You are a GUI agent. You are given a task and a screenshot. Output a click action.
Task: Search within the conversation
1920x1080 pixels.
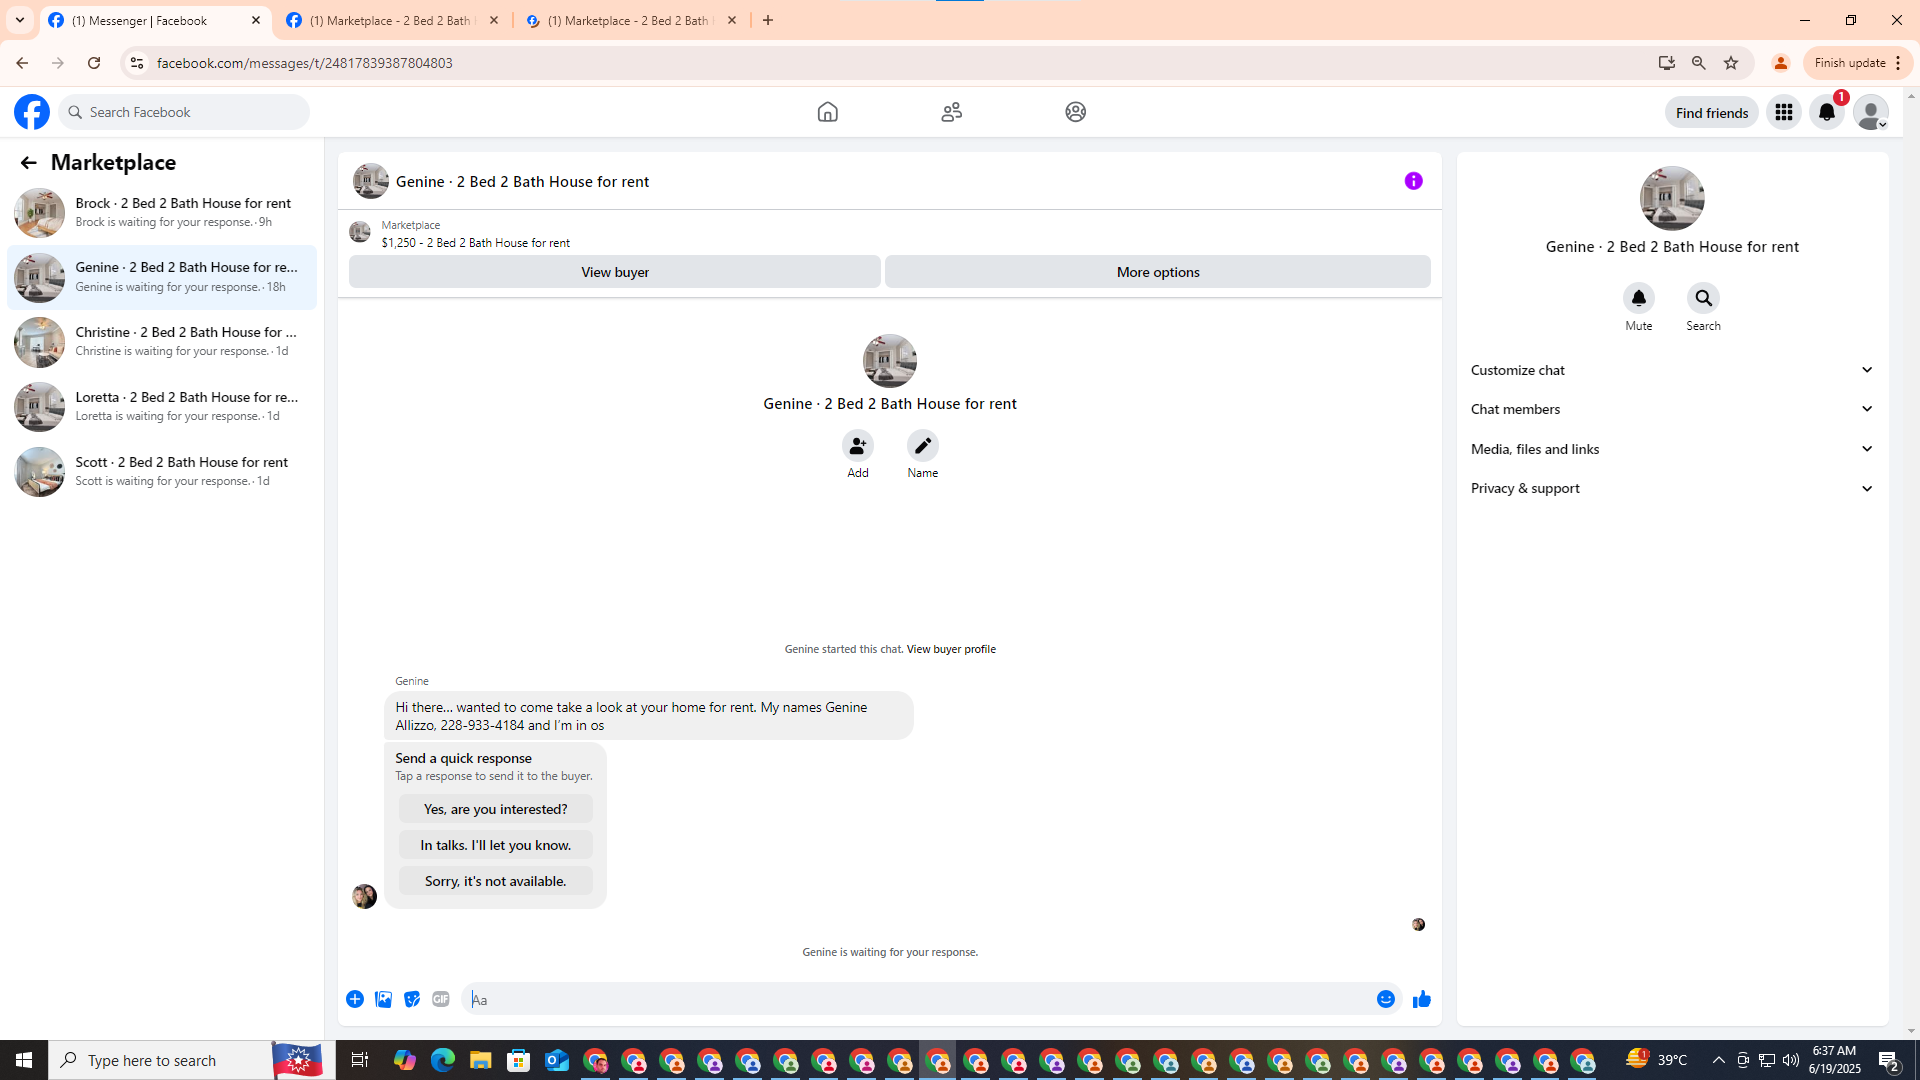click(1703, 298)
